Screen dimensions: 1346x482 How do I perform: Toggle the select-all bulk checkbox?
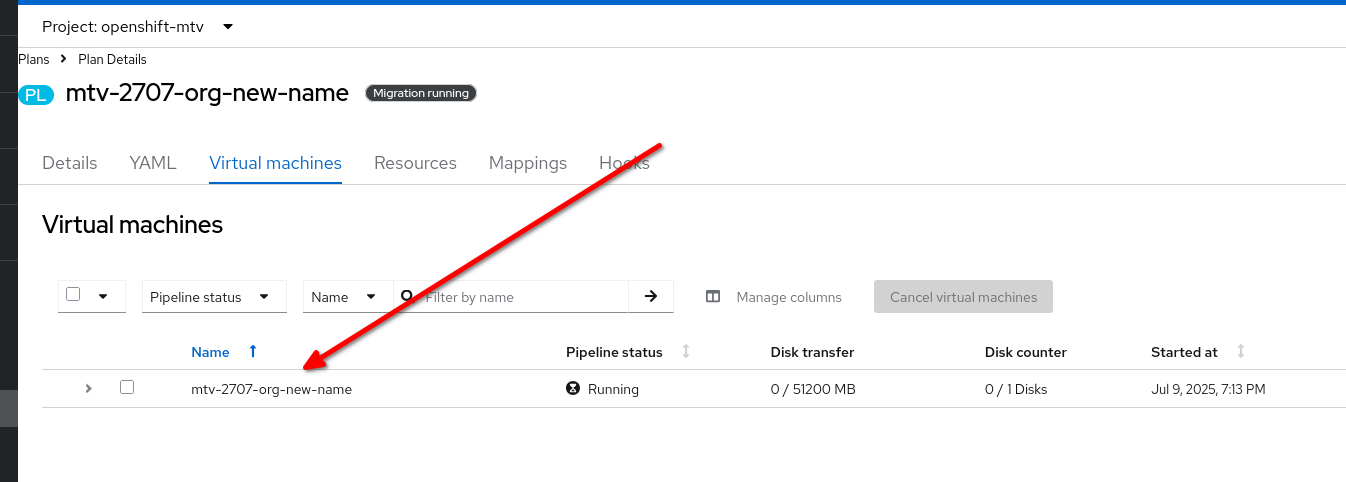tap(73, 294)
